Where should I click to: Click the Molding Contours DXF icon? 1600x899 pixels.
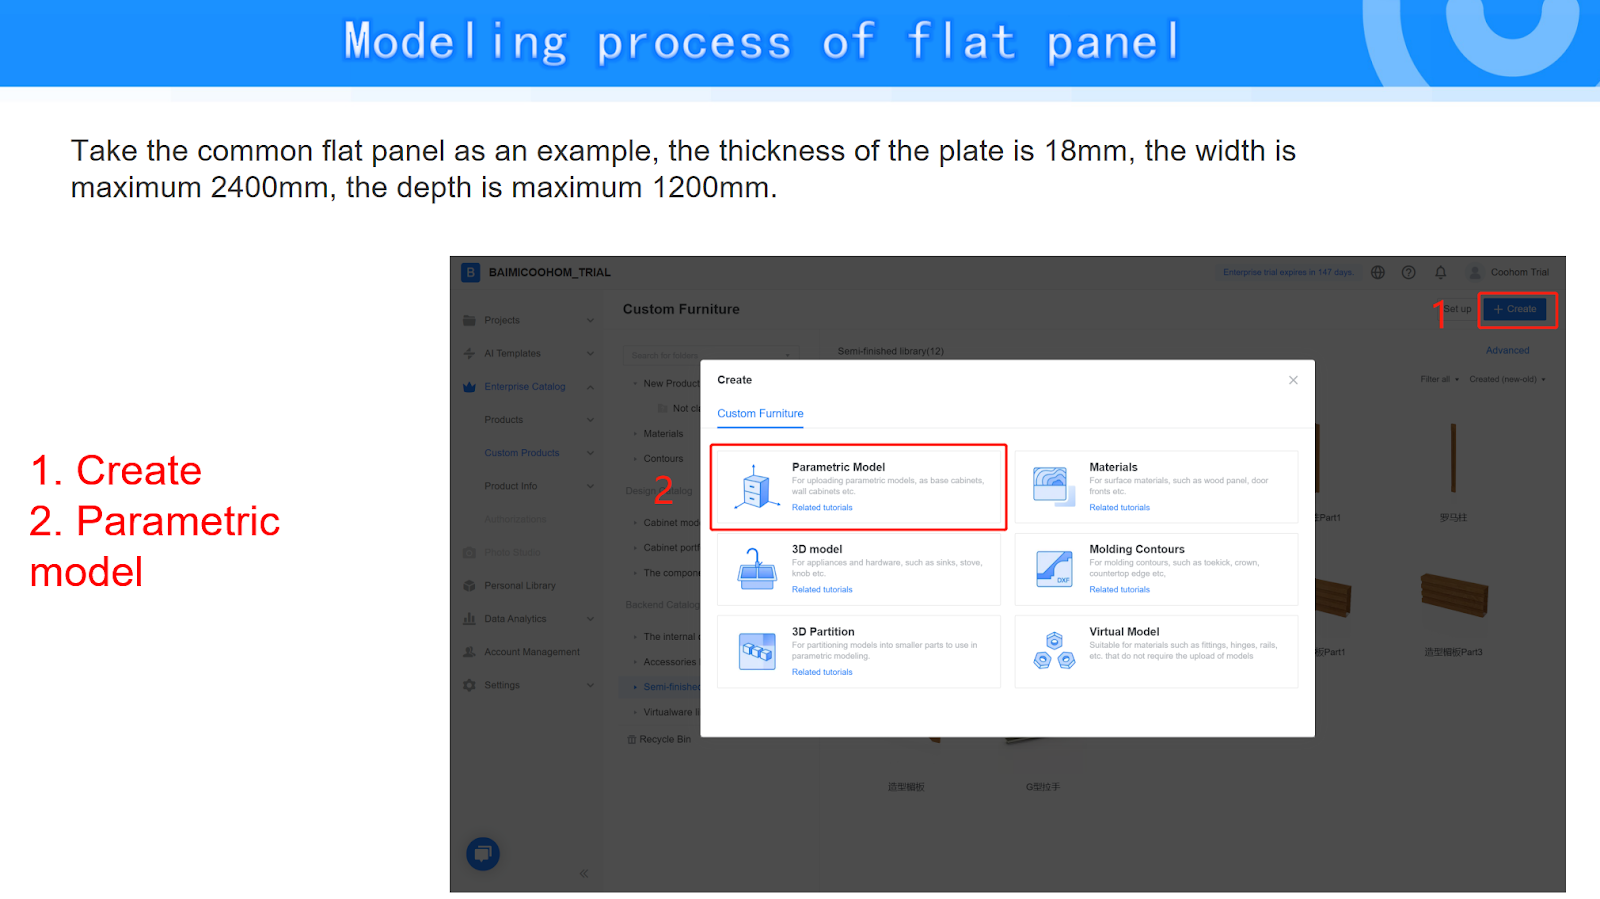point(1054,569)
